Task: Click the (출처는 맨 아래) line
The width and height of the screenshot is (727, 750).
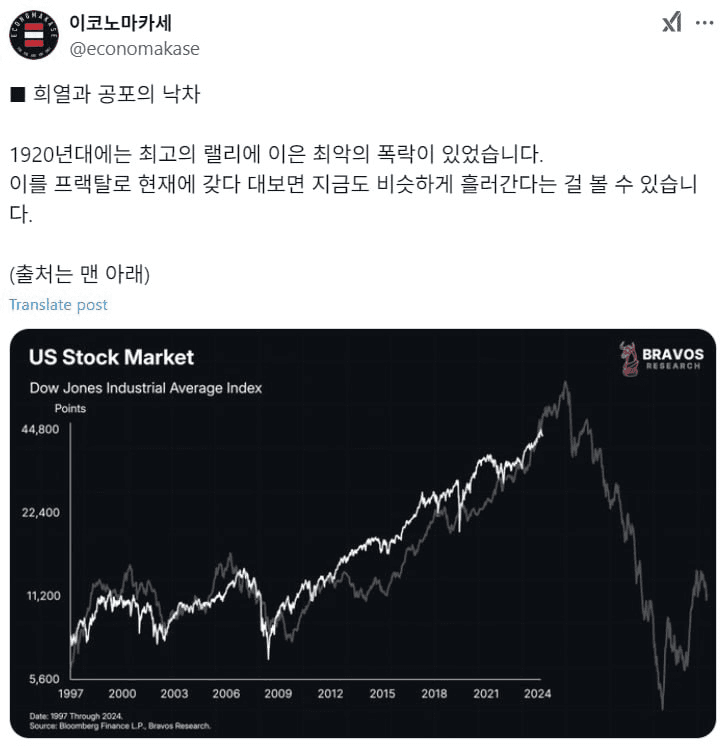Action: pyautogui.click(x=79, y=274)
